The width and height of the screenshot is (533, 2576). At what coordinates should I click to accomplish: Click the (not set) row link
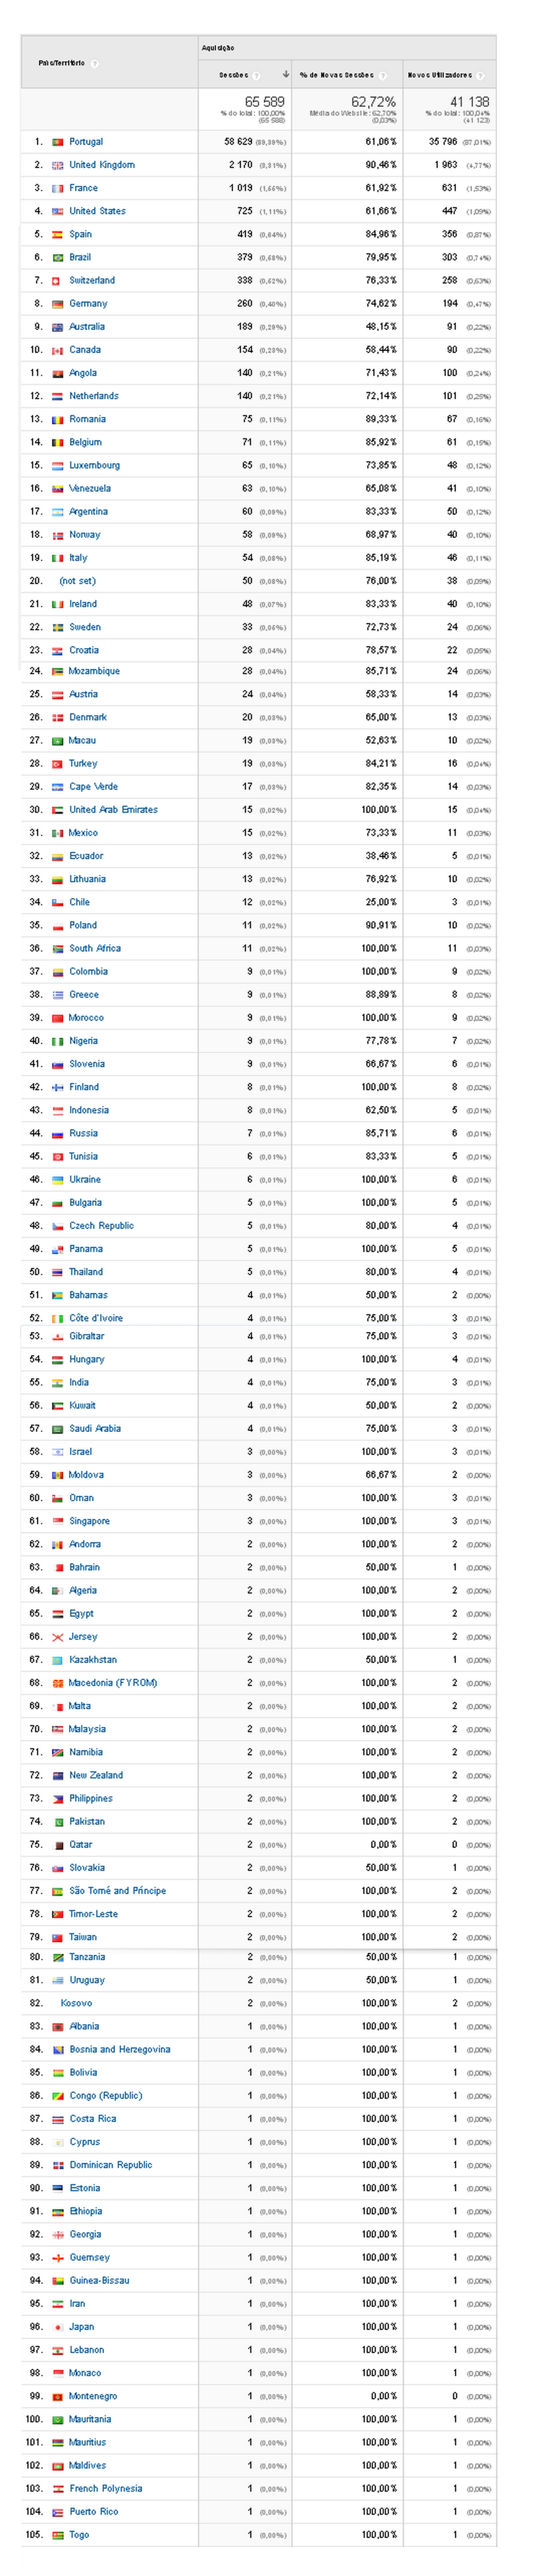[x=78, y=581]
